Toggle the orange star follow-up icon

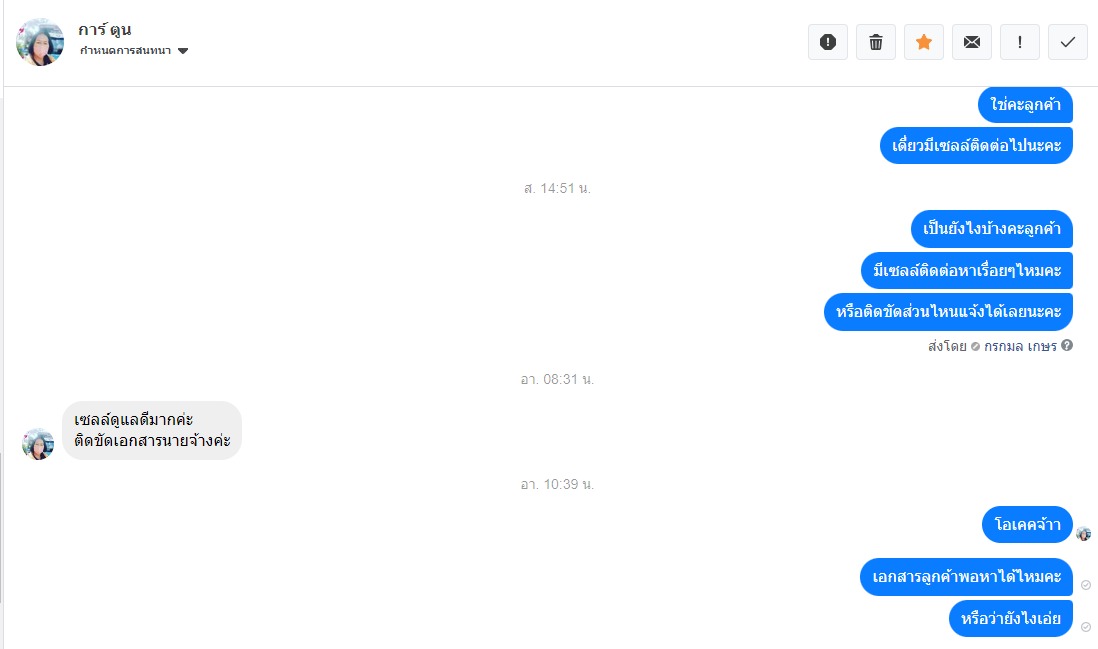(924, 42)
